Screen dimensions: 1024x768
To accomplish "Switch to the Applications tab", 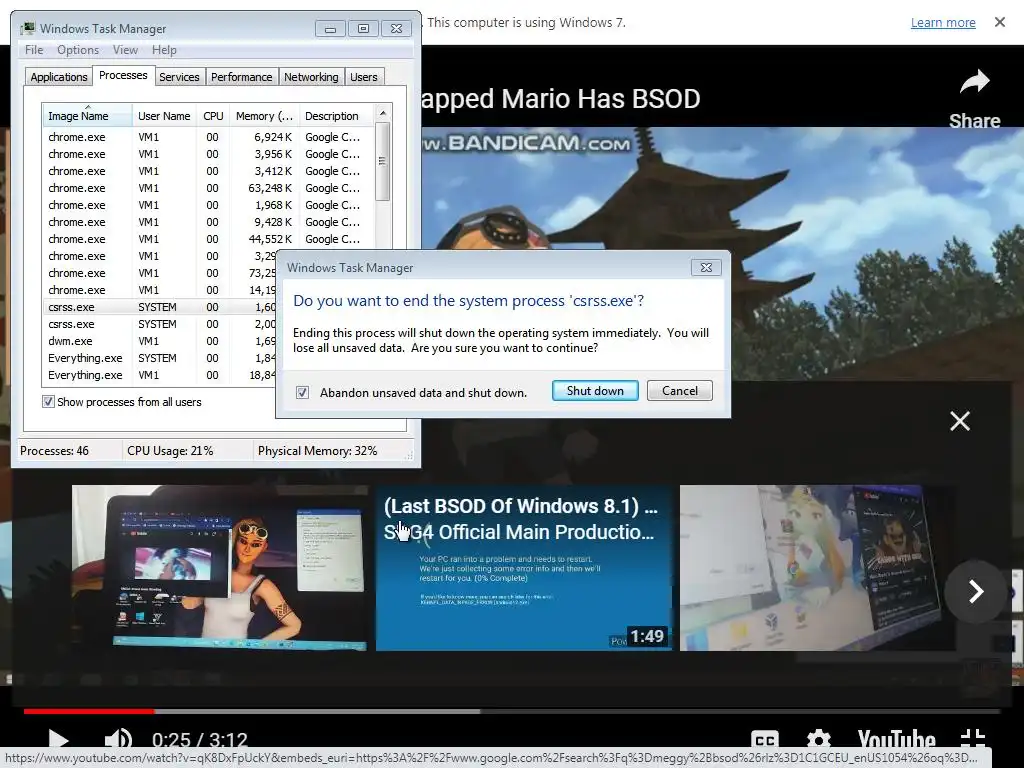I will point(59,77).
